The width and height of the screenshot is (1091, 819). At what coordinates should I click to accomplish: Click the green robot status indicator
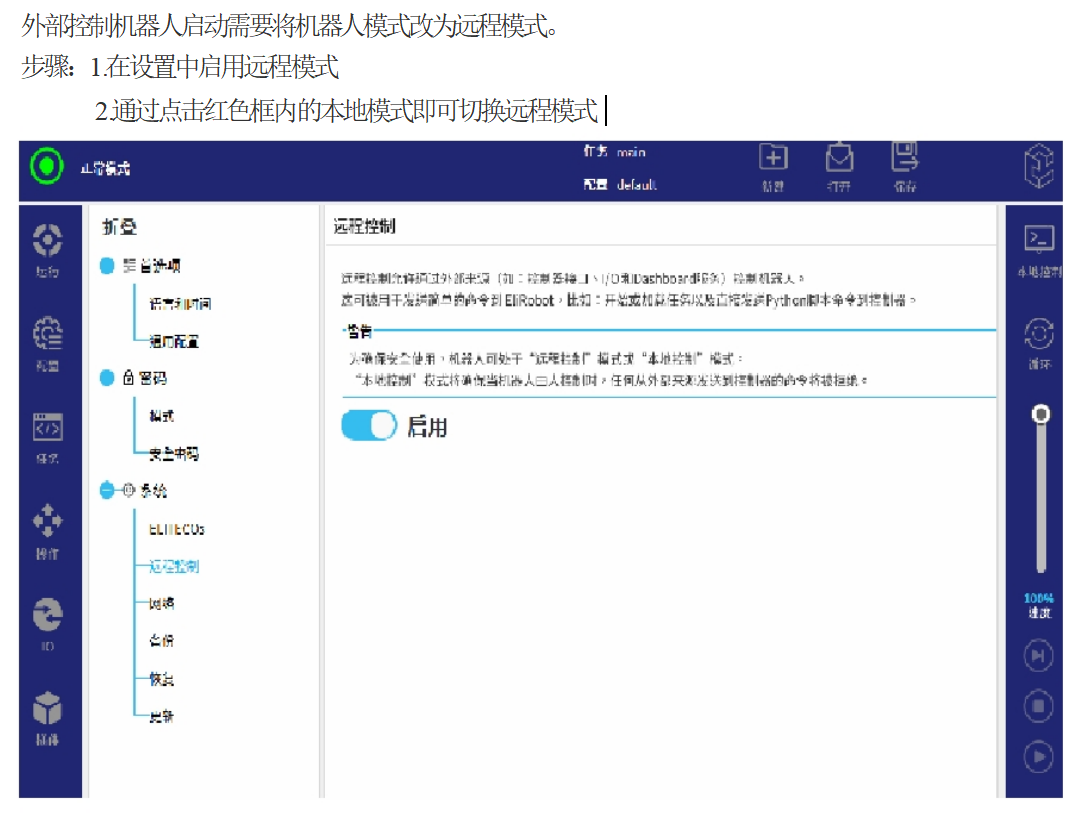pos(46,166)
